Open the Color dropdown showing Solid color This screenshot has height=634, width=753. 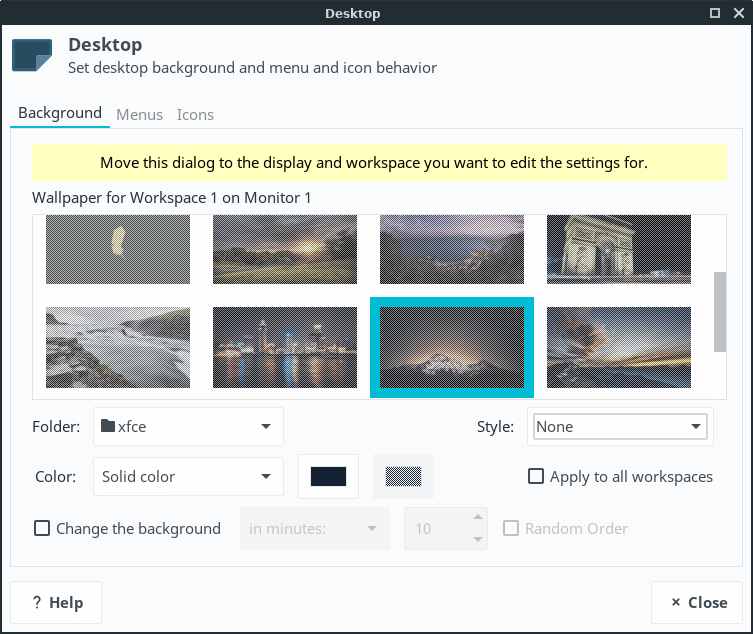(188, 477)
